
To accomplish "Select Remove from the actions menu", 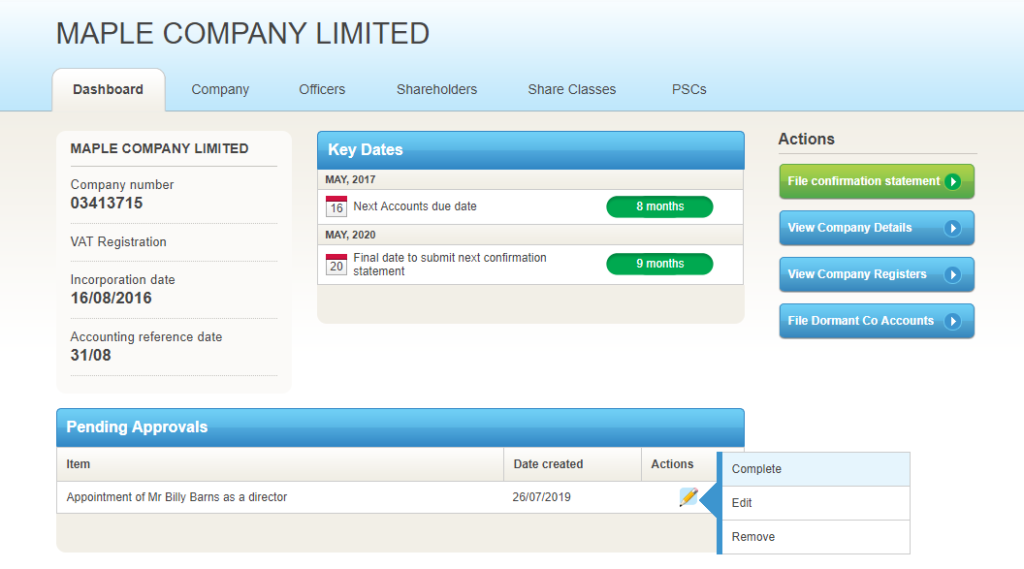I will [753, 537].
